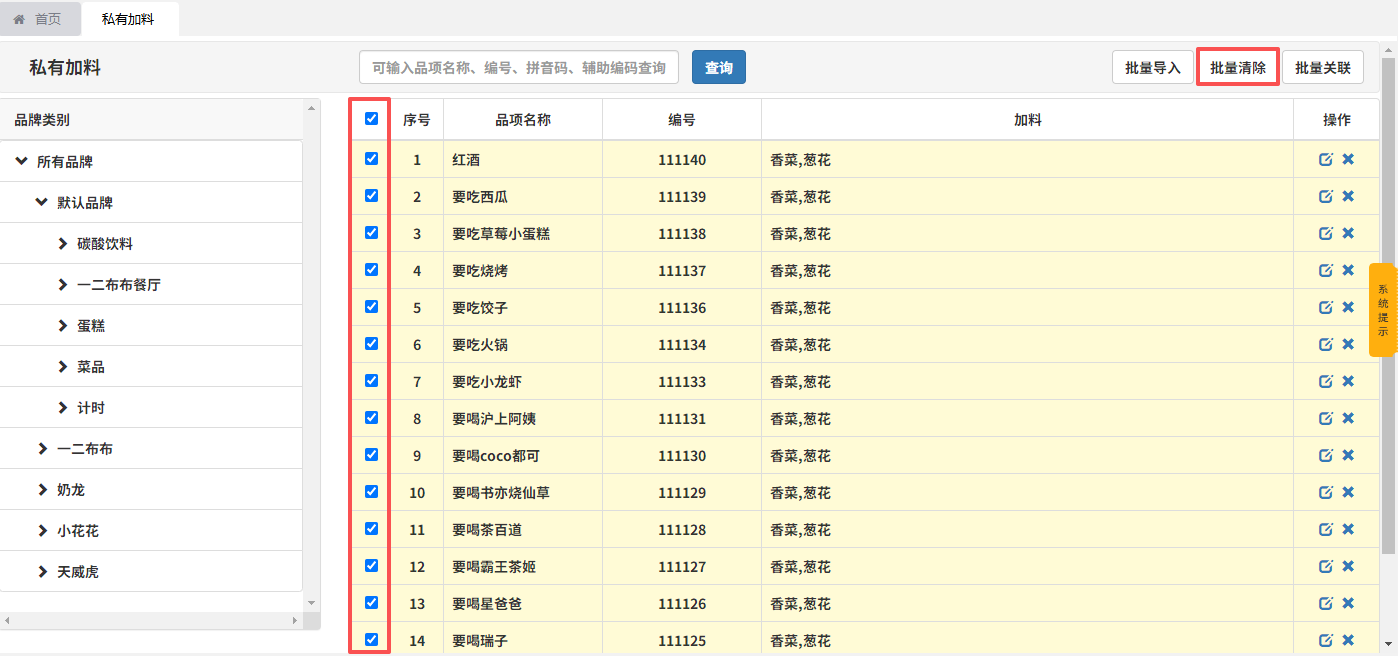Click code cell 111125
1398x656 pixels.
[682, 640]
